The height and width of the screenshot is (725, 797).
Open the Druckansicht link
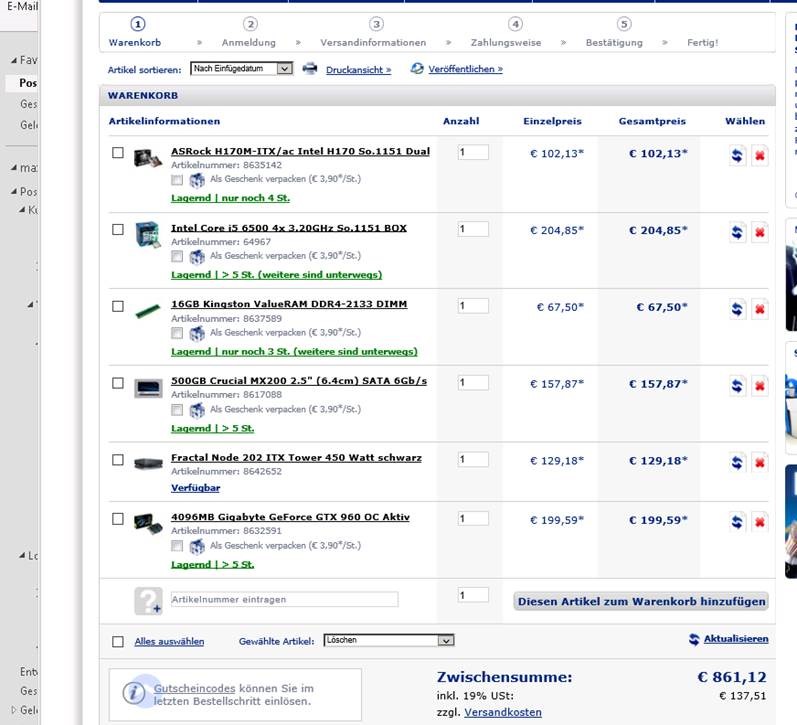pyautogui.click(x=358, y=70)
